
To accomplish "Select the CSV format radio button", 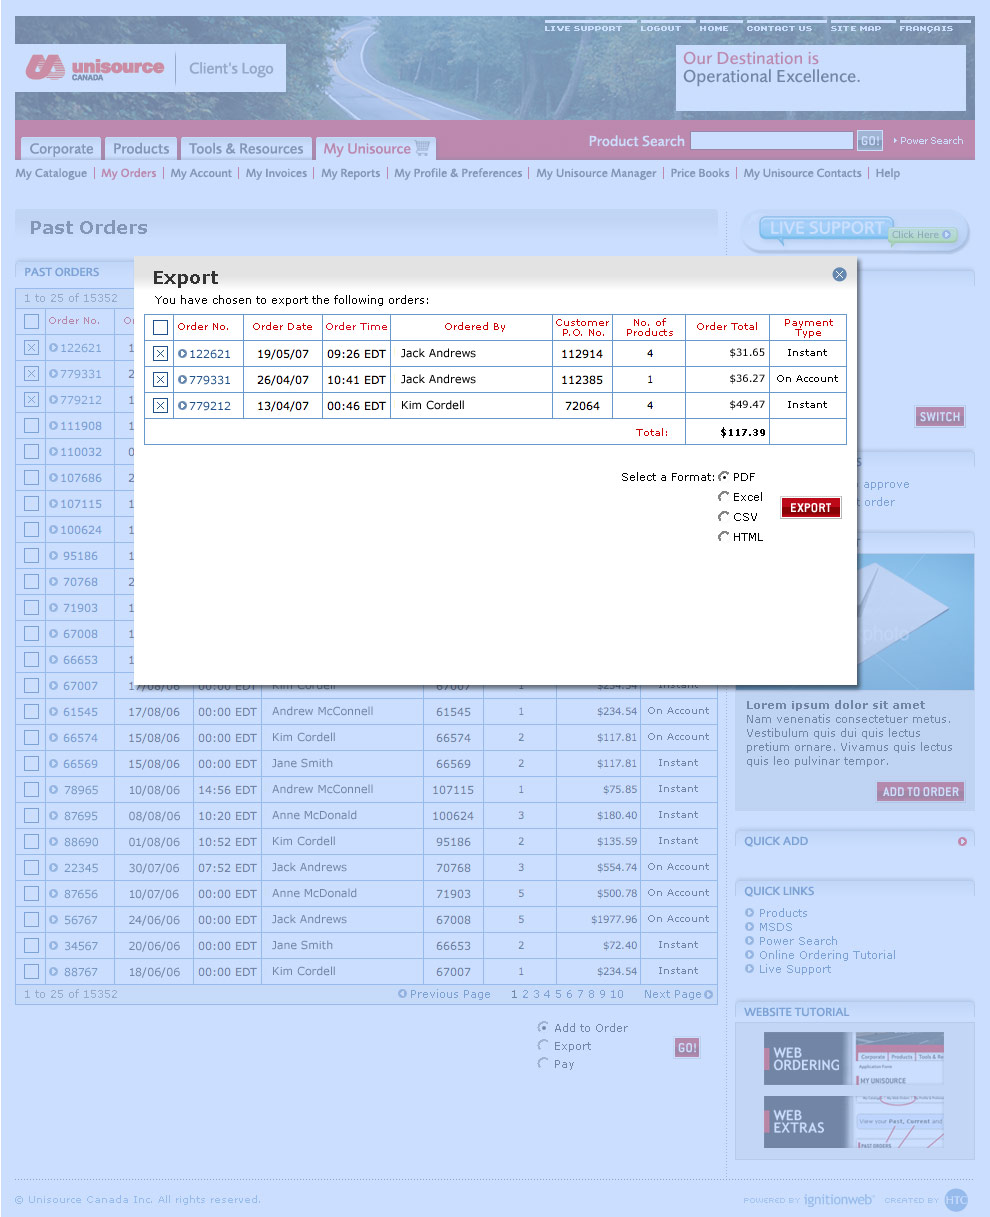I will [723, 516].
